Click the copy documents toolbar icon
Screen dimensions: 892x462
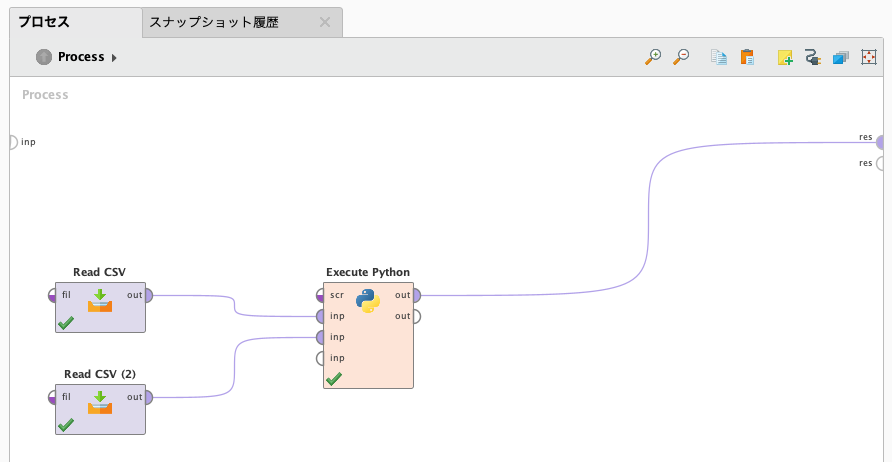pos(719,57)
